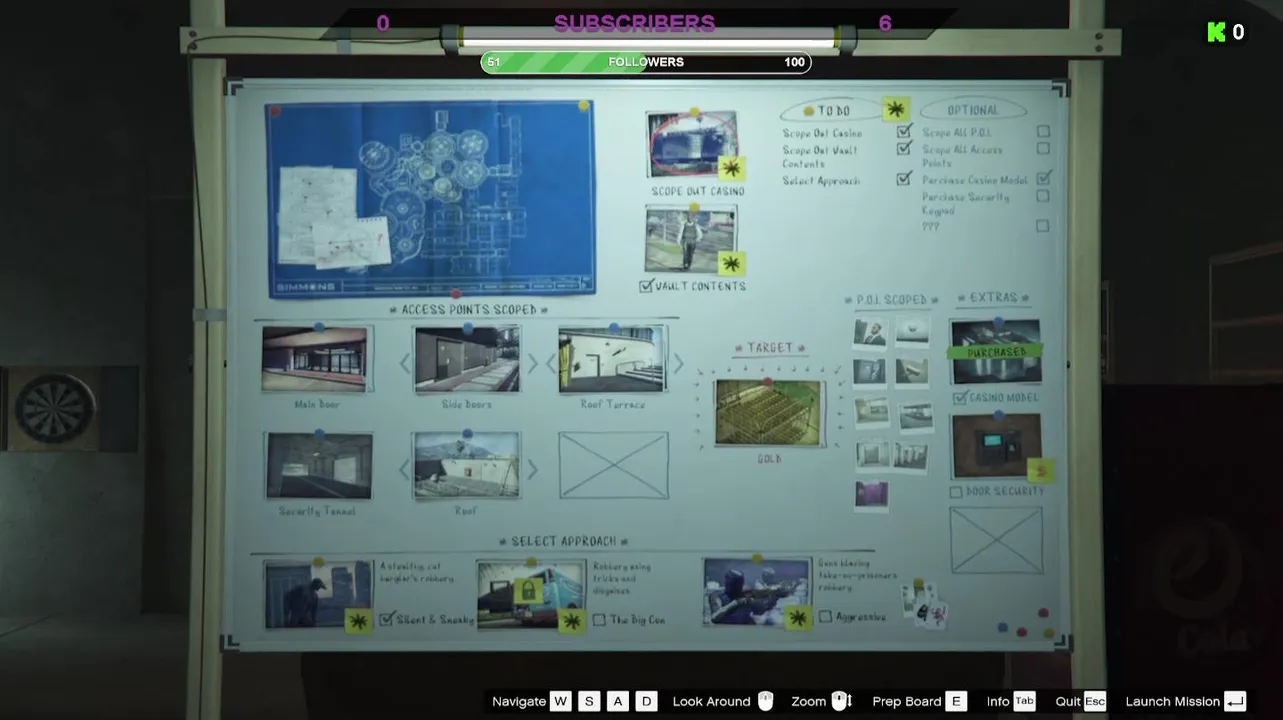Click the Zoom mouse scroll icon
This screenshot has width=1283, height=720.
click(x=842, y=701)
